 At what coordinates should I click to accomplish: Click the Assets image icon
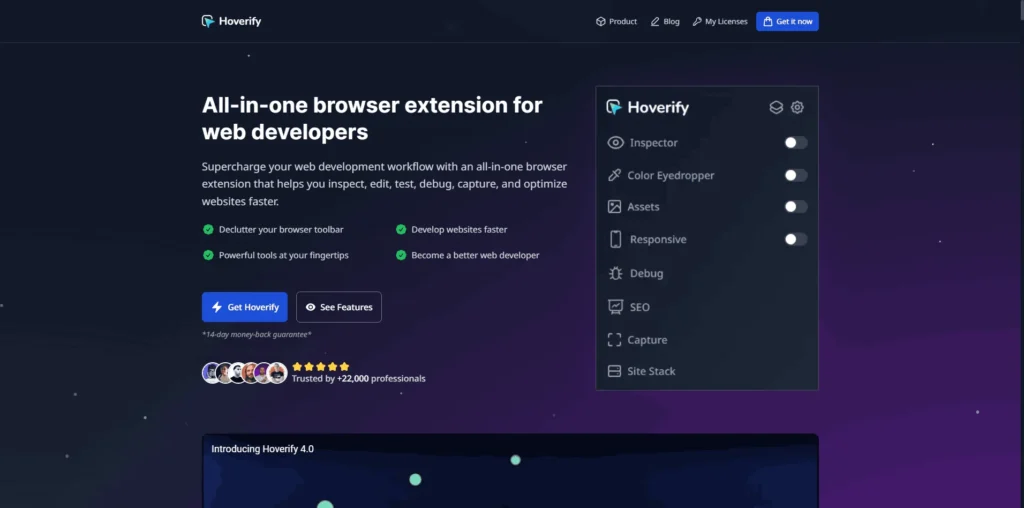(x=614, y=206)
